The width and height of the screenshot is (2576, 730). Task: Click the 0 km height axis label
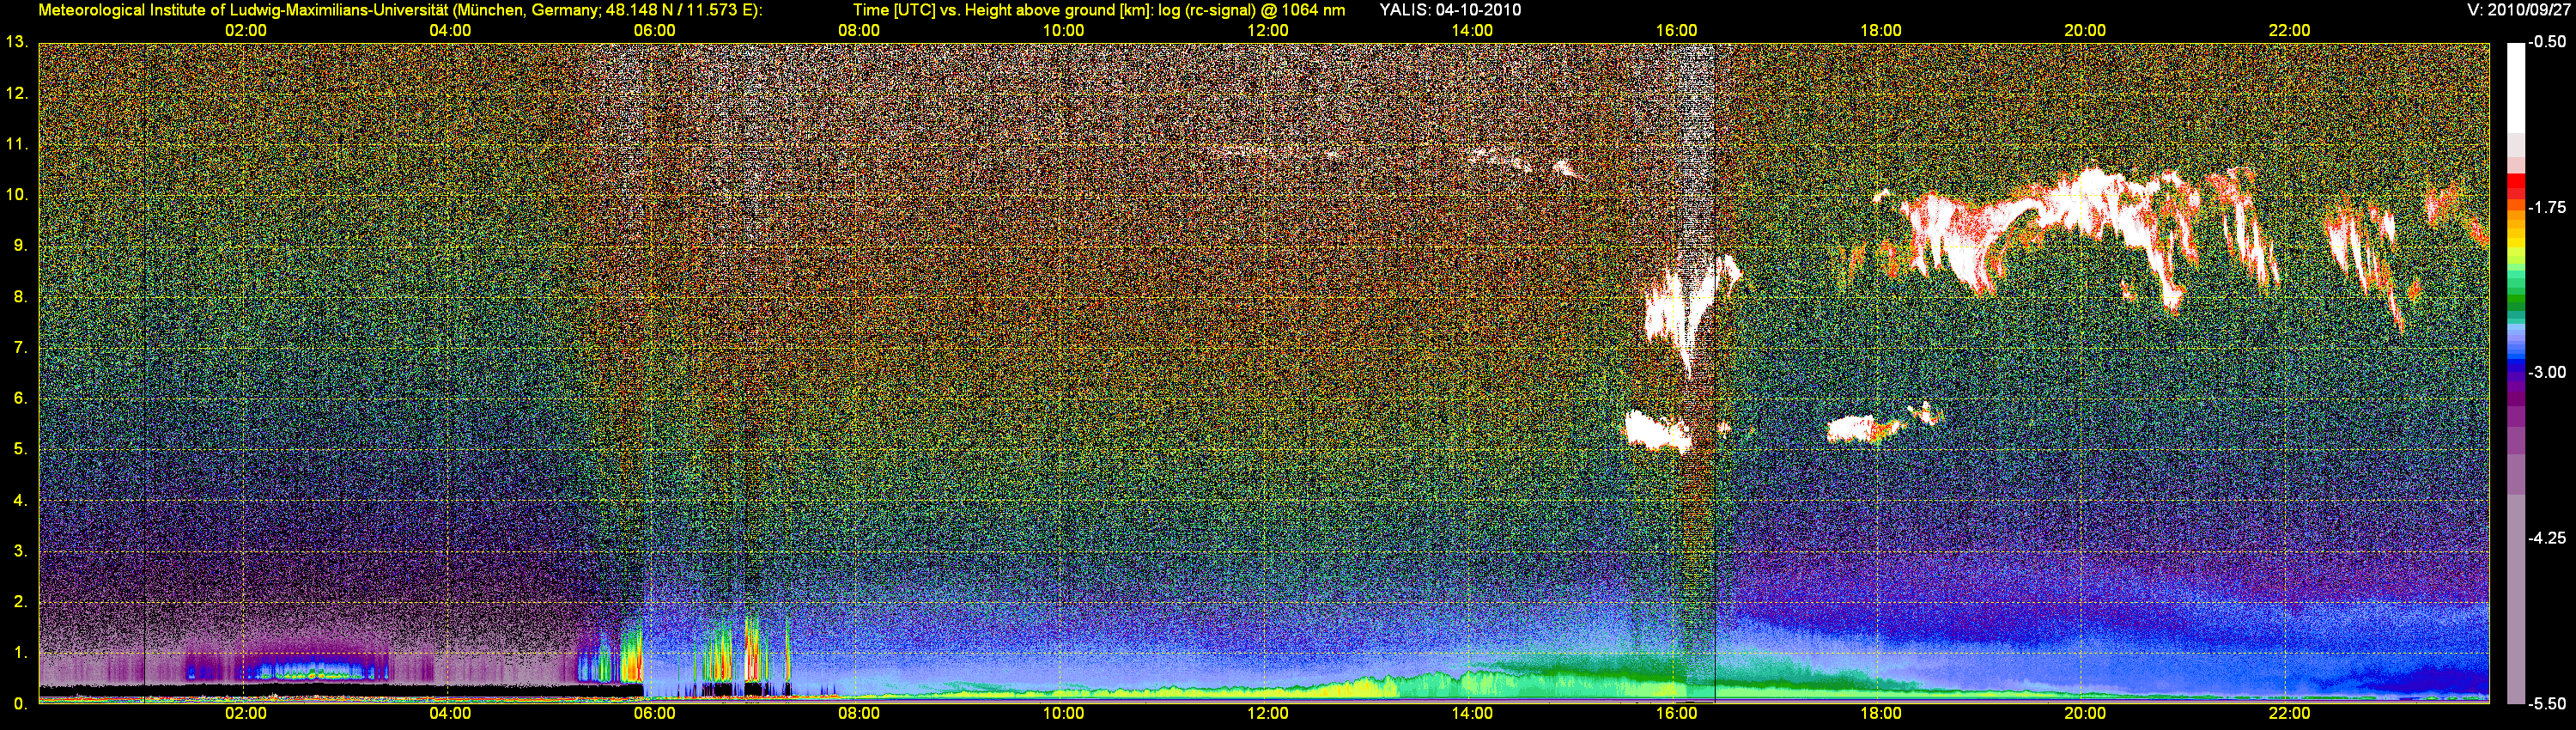[19, 704]
